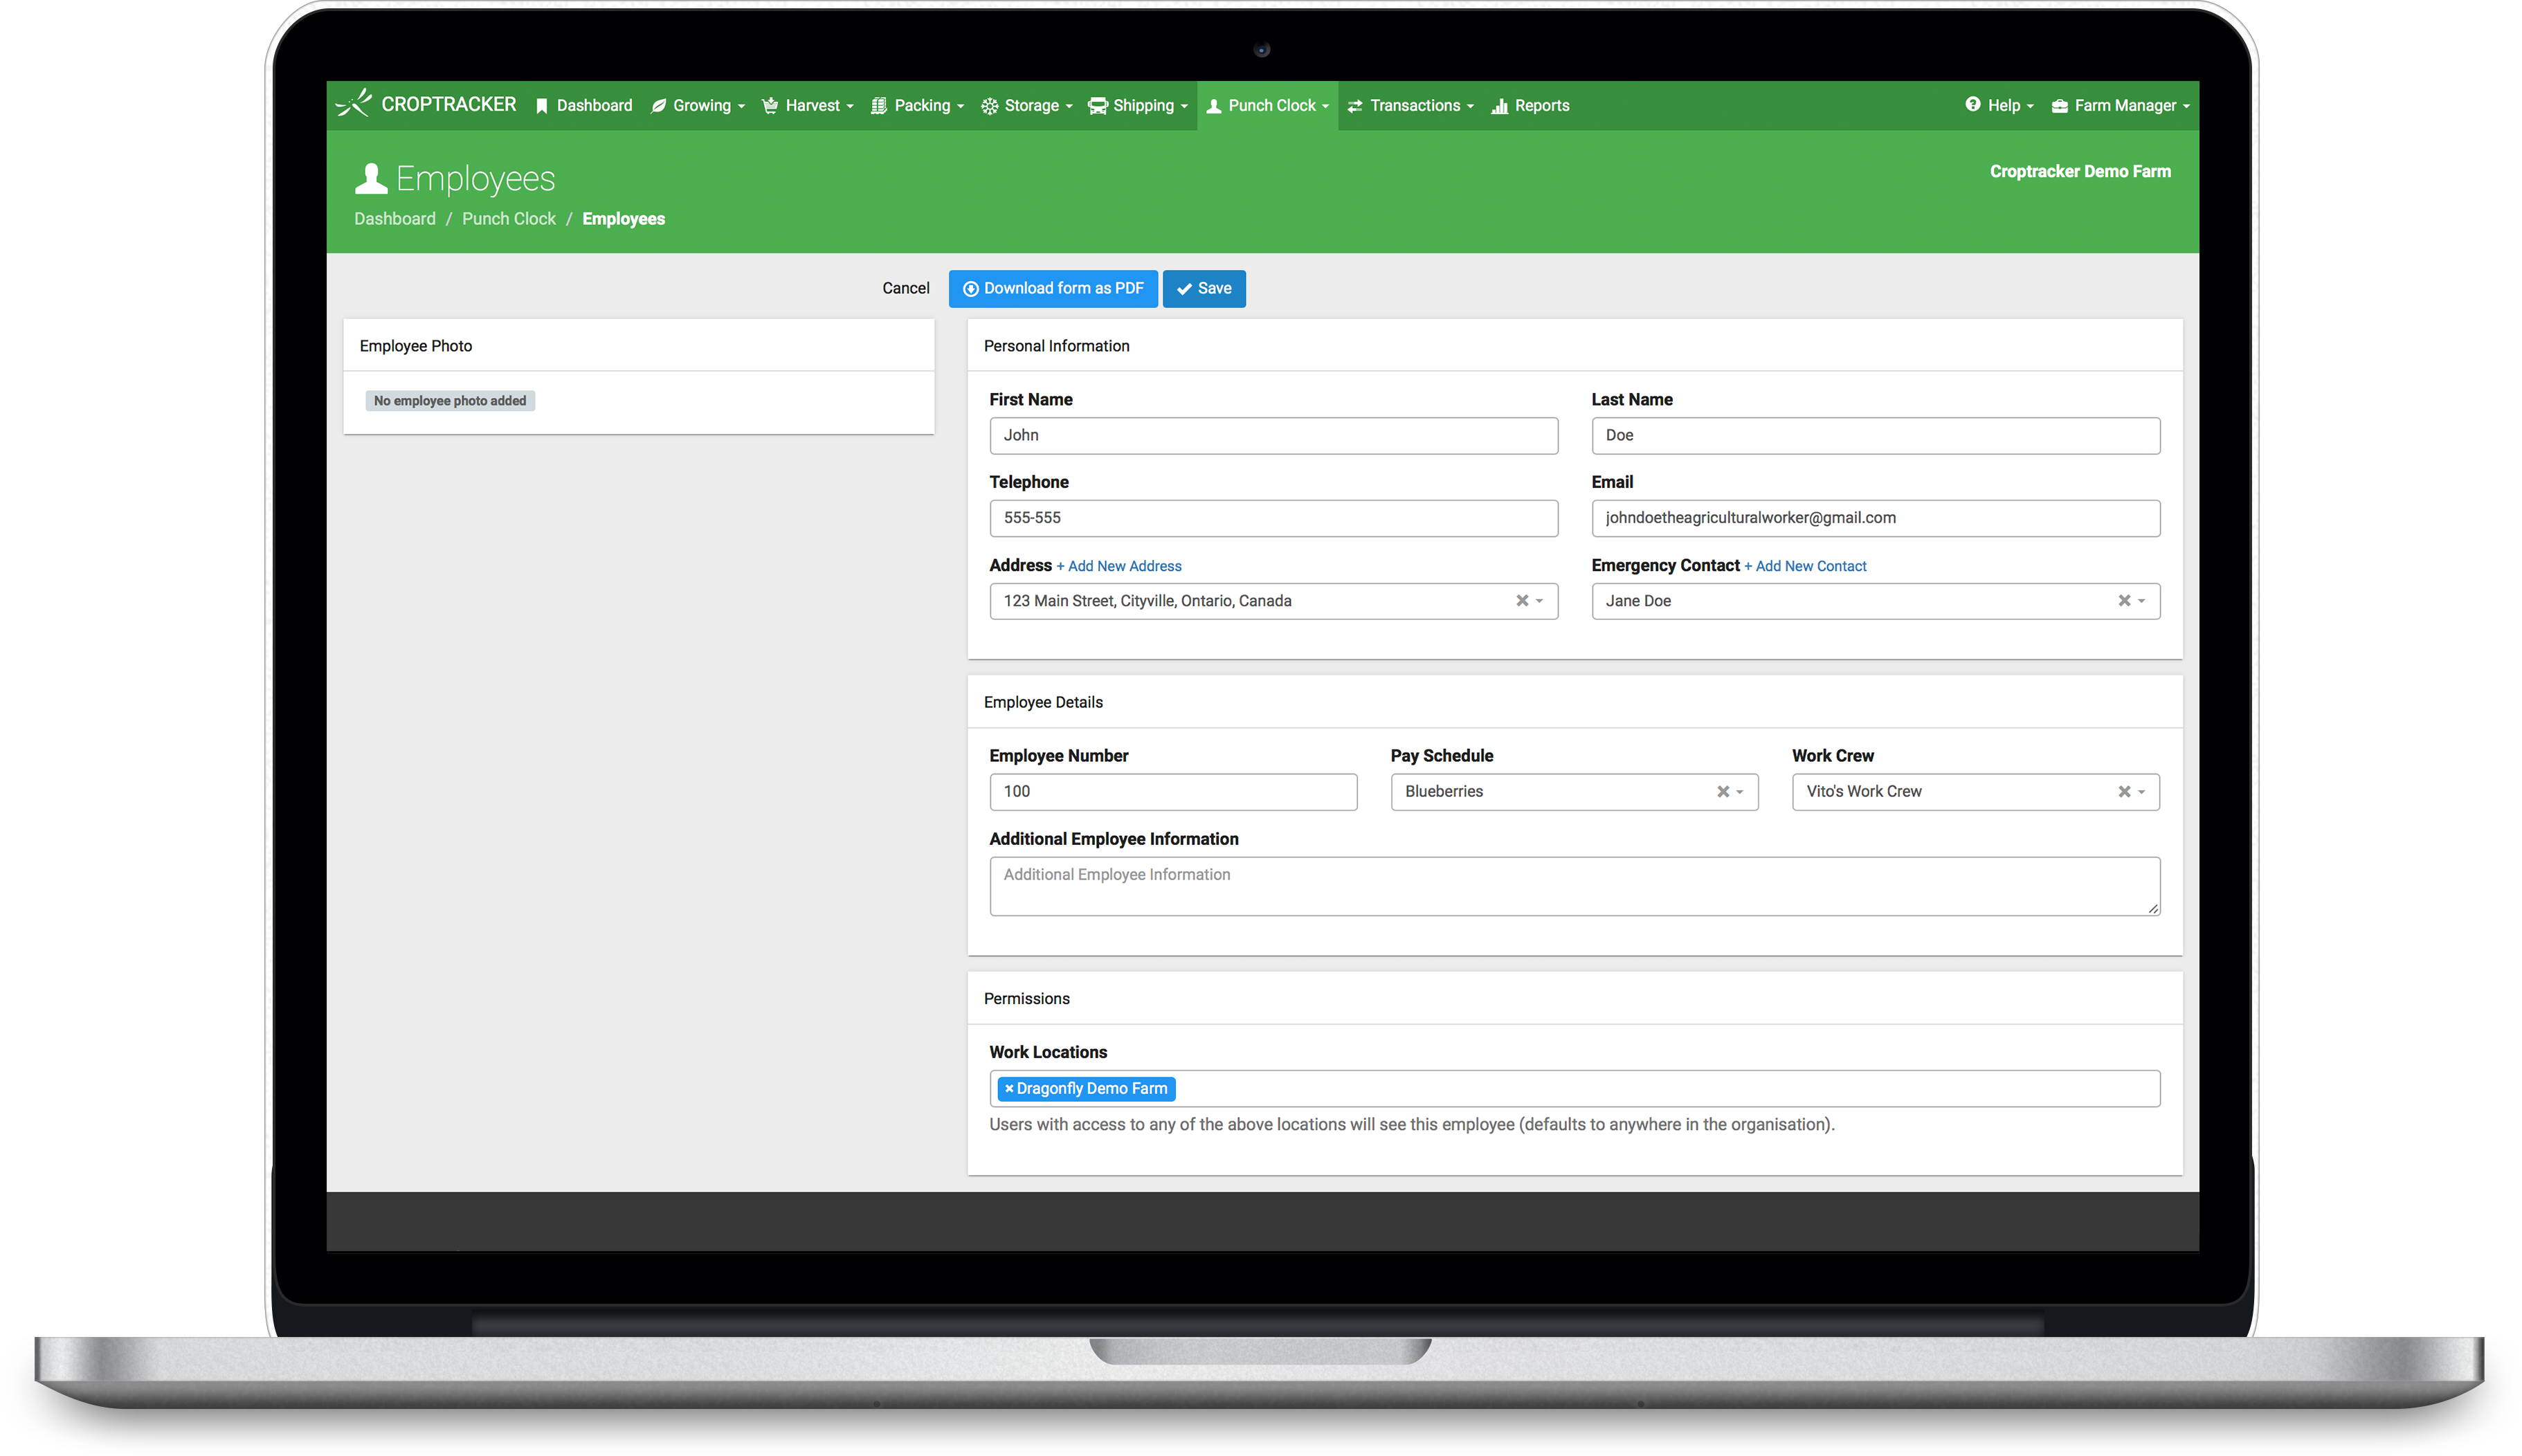This screenshot has height=1456, width=2522.
Task: Click the Cancel link
Action: click(x=905, y=289)
